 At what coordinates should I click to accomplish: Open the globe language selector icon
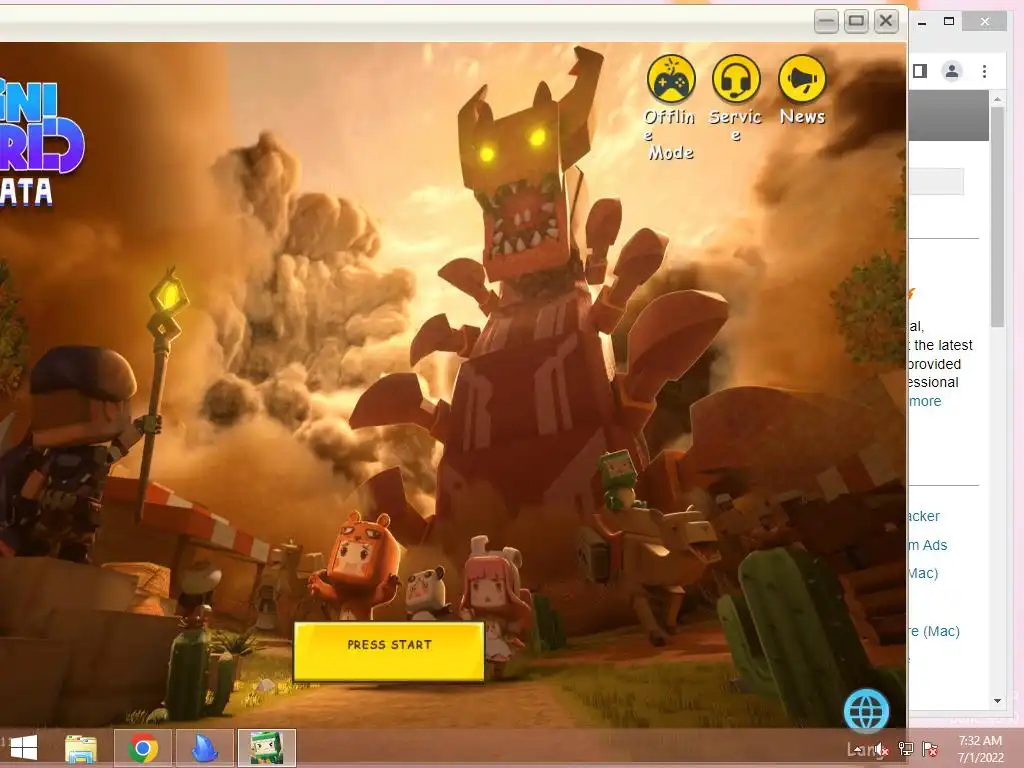coord(866,711)
